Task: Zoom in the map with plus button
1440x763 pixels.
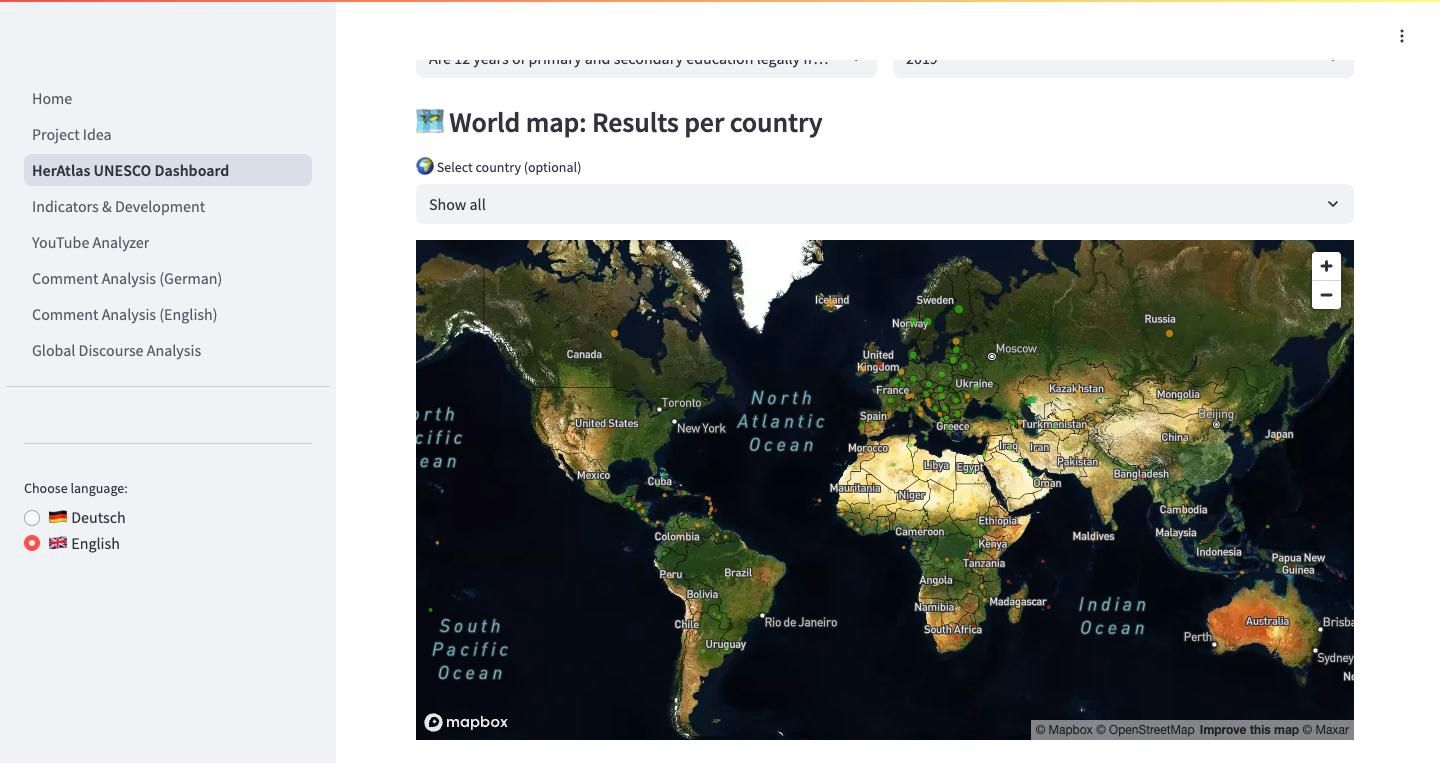Action: pos(1326,266)
